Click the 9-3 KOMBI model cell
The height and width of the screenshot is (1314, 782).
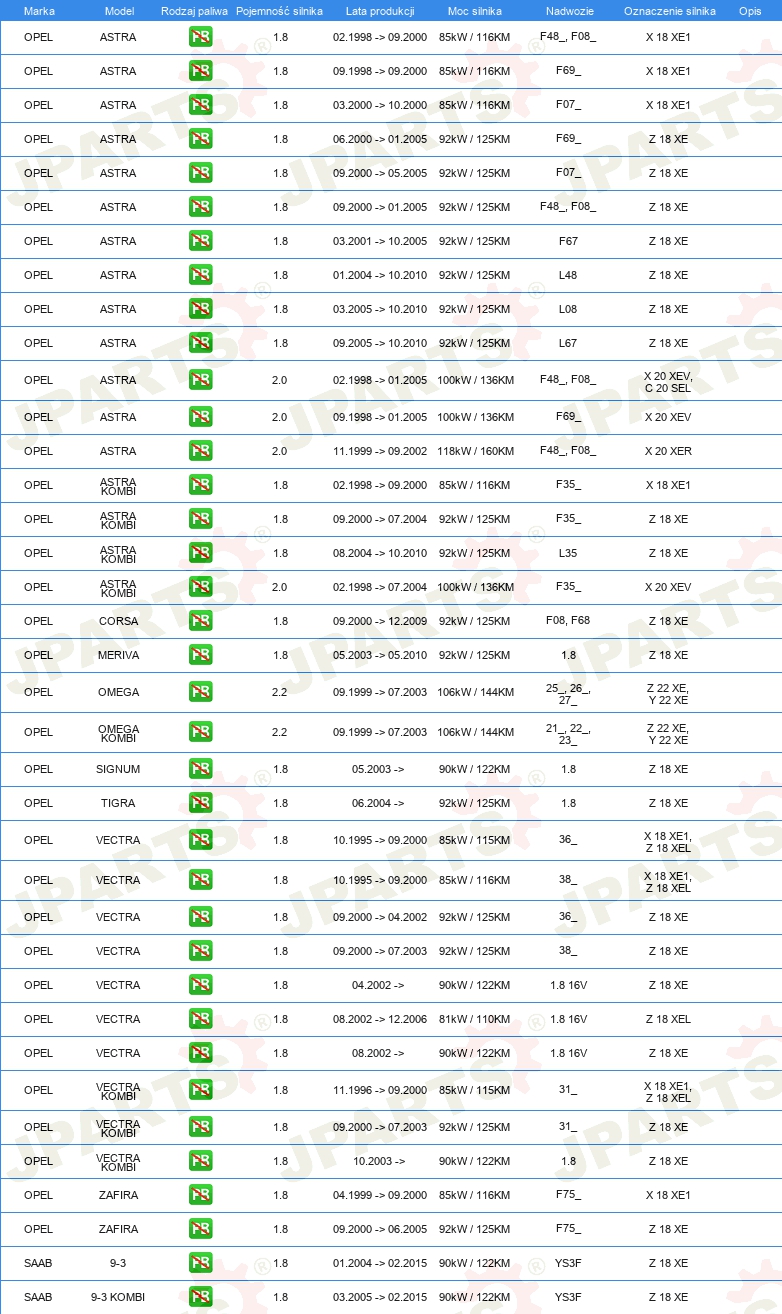118,1297
